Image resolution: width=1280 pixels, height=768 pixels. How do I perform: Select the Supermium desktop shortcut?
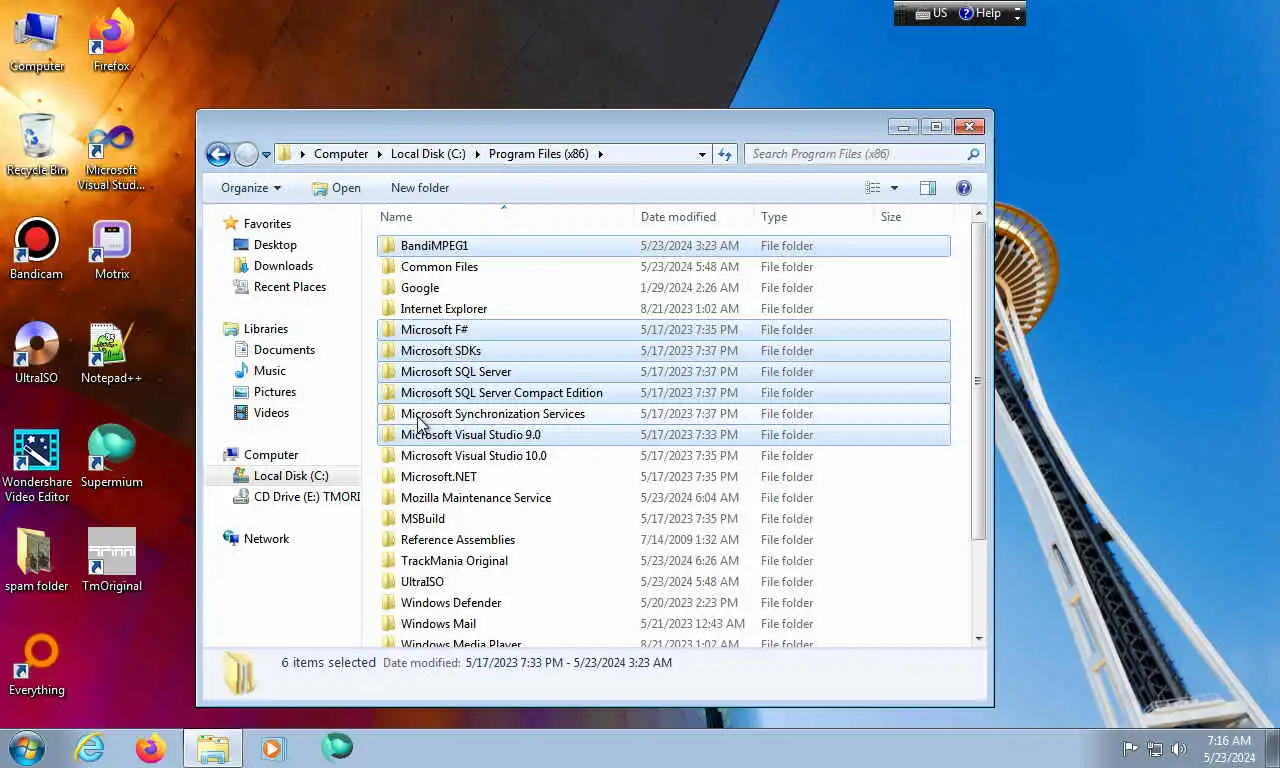pos(111,458)
